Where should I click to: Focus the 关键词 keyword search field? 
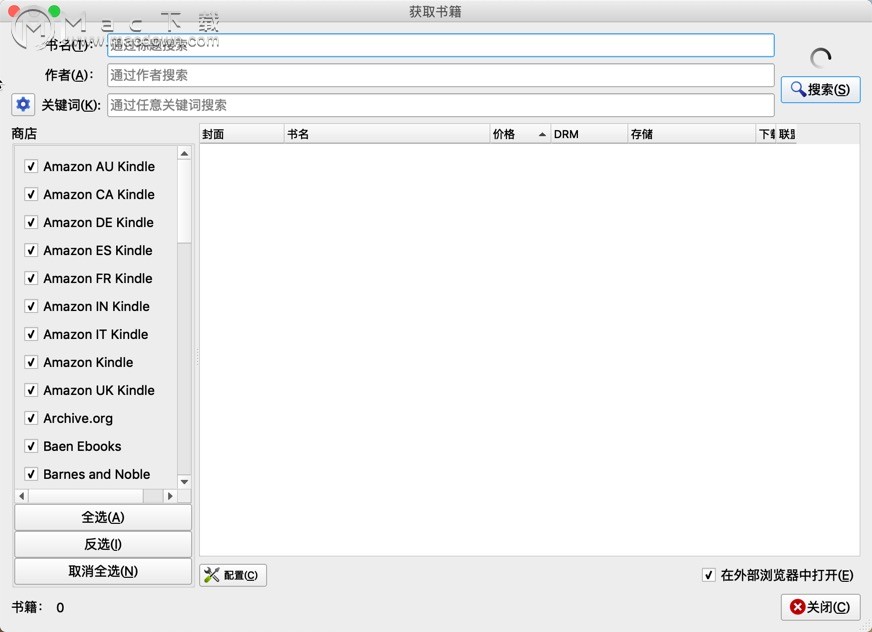(x=440, y=105)
